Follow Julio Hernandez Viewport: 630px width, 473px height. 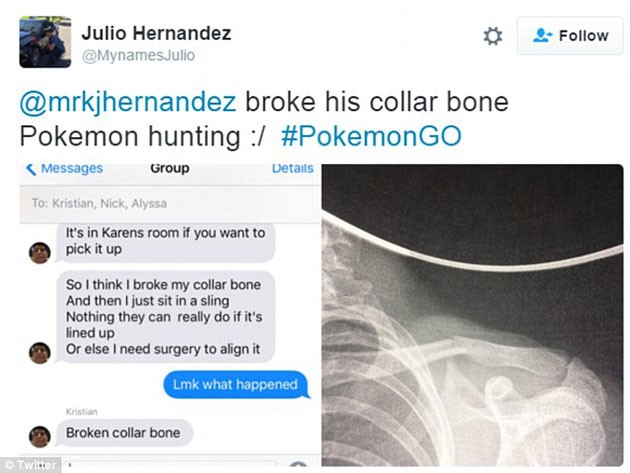(569, 36)
